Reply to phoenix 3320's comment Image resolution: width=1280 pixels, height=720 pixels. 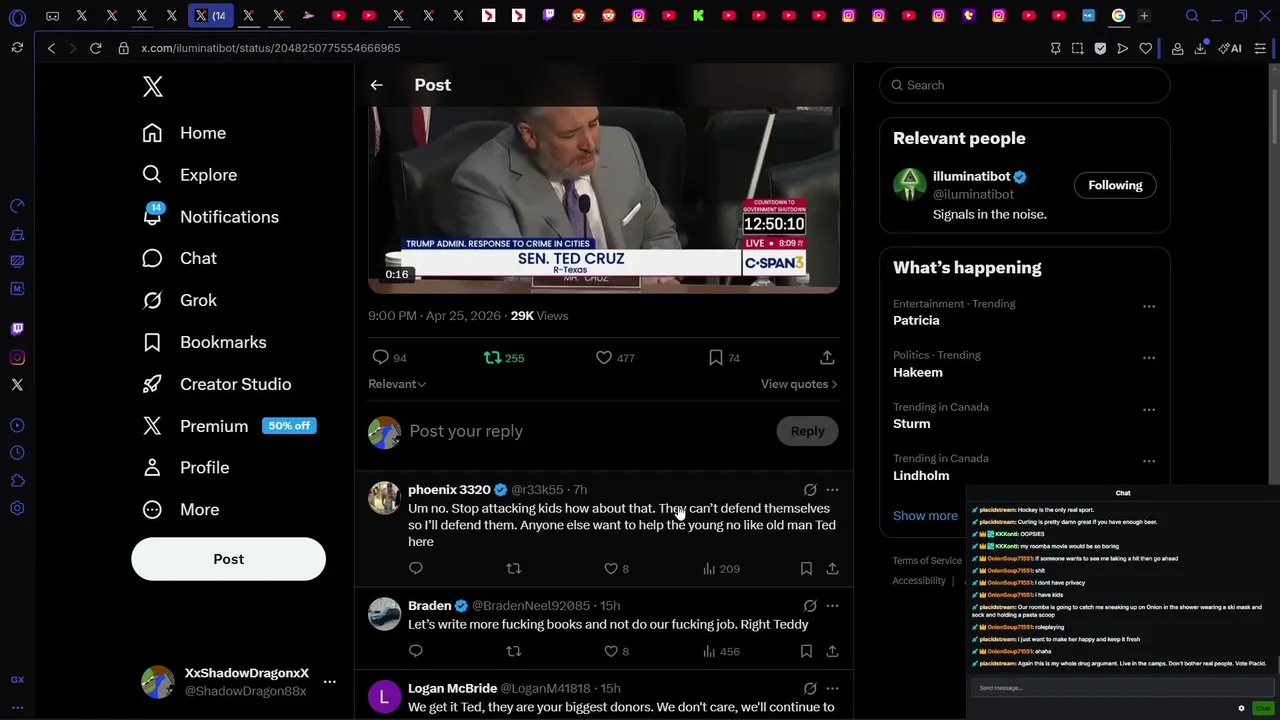(x=416, y=568)
